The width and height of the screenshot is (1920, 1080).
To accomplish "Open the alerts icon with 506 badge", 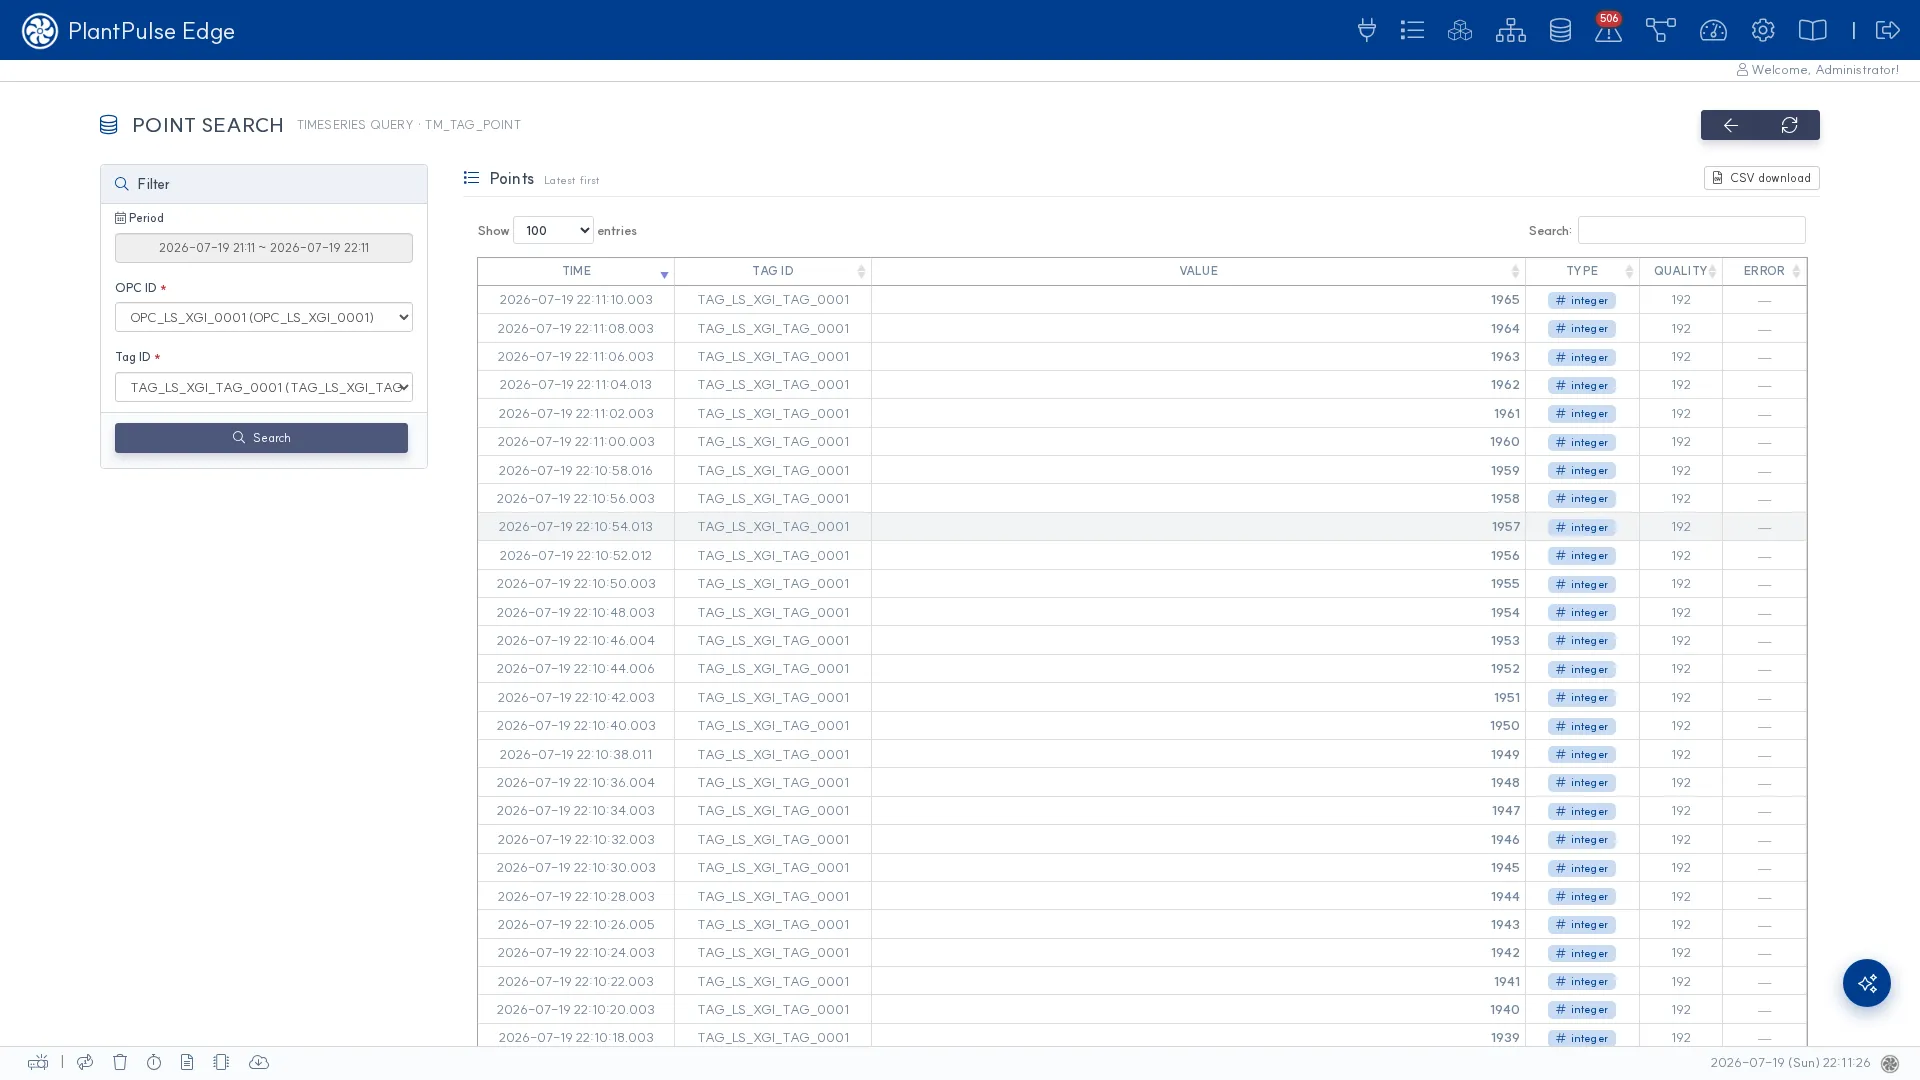I will 1608,30.
